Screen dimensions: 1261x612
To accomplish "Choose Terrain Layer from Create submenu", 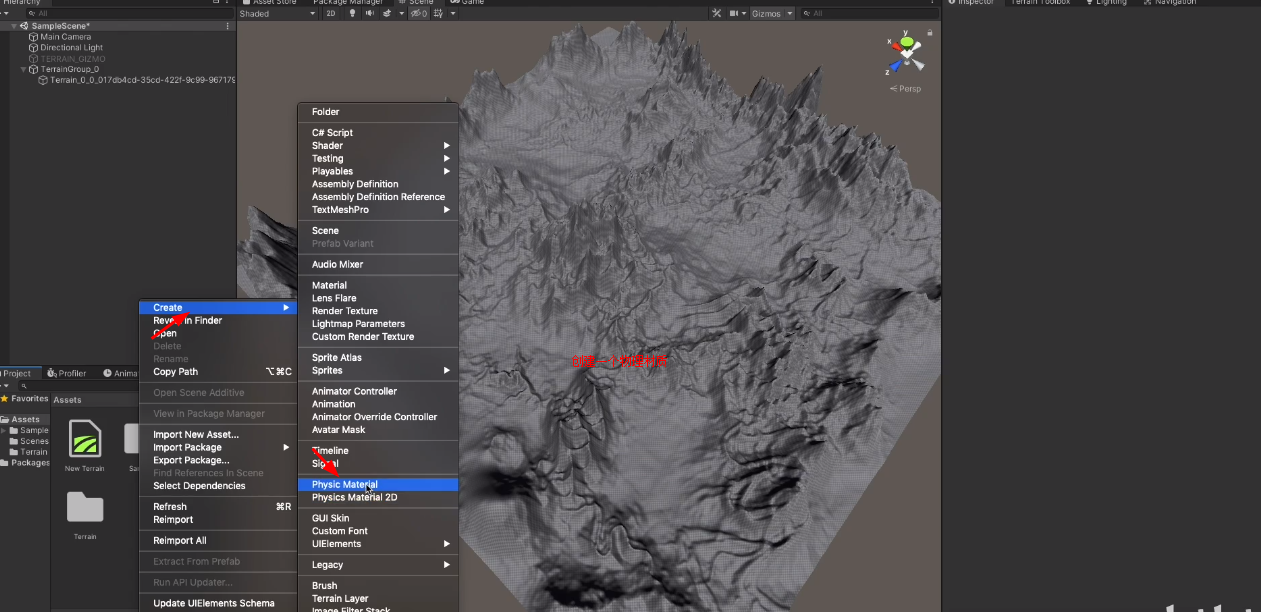I will pyautogui.click(x=378, y=599).
